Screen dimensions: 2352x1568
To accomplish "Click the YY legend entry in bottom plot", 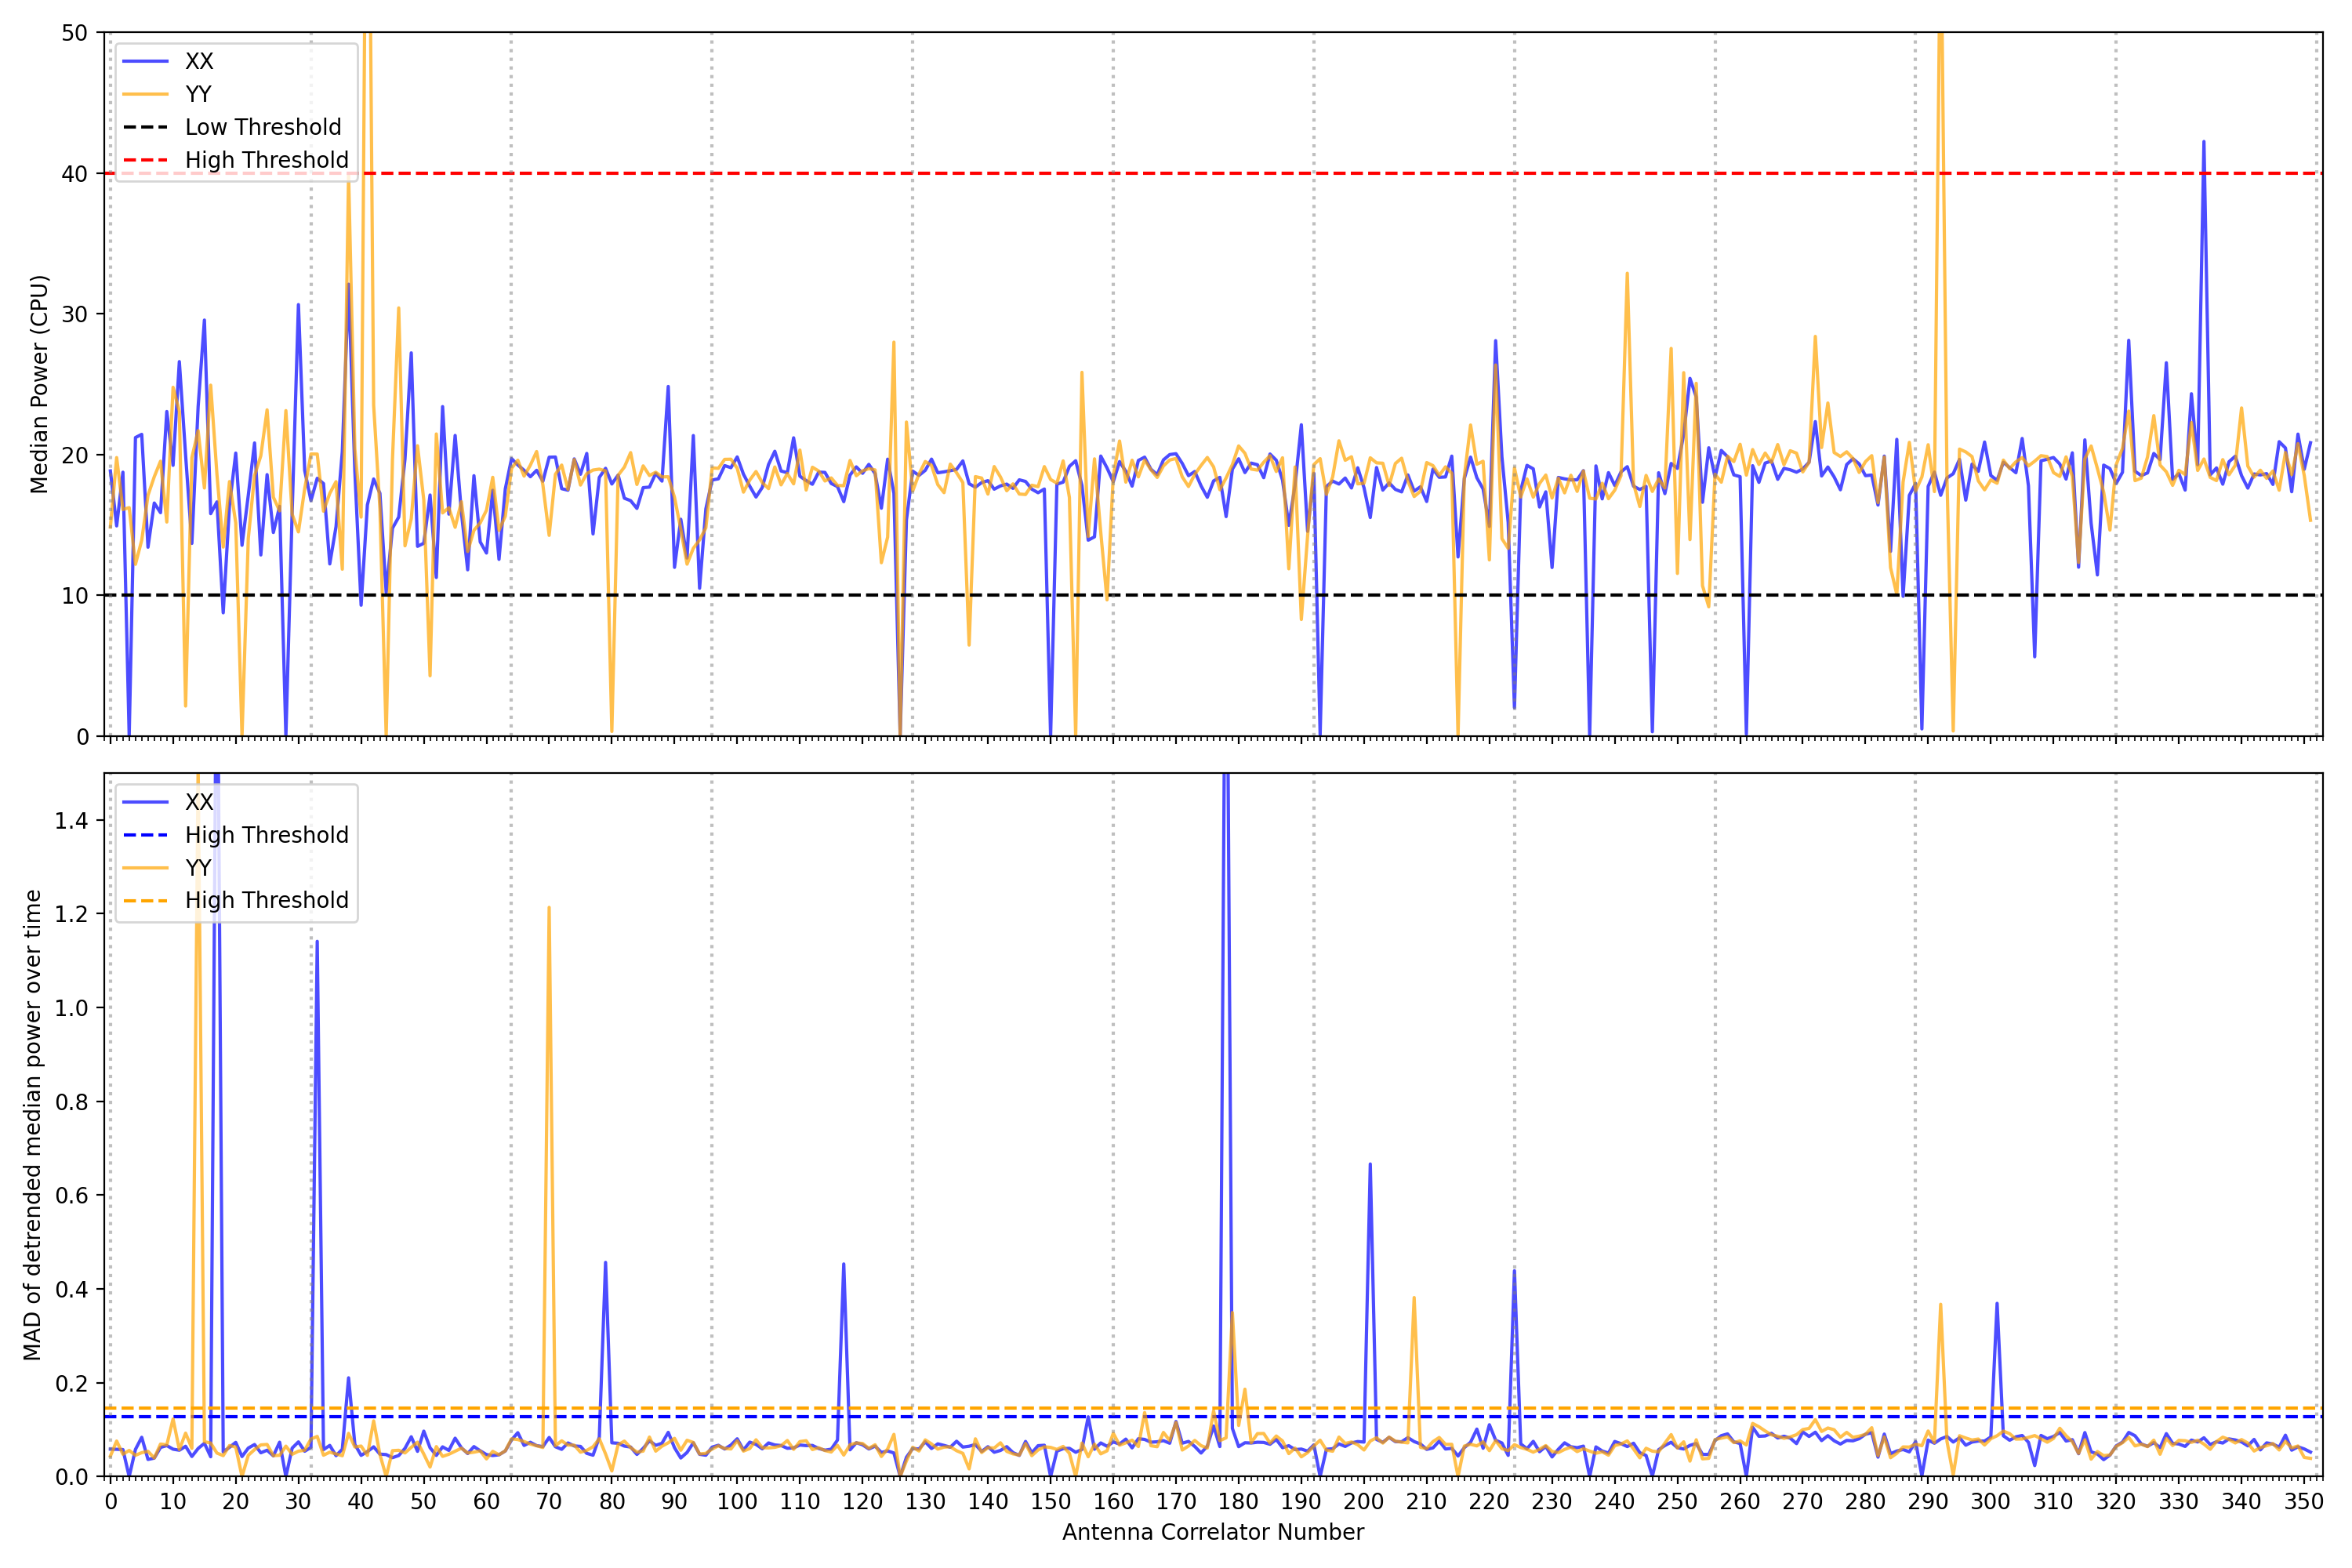I will click(x=198, y=868).
